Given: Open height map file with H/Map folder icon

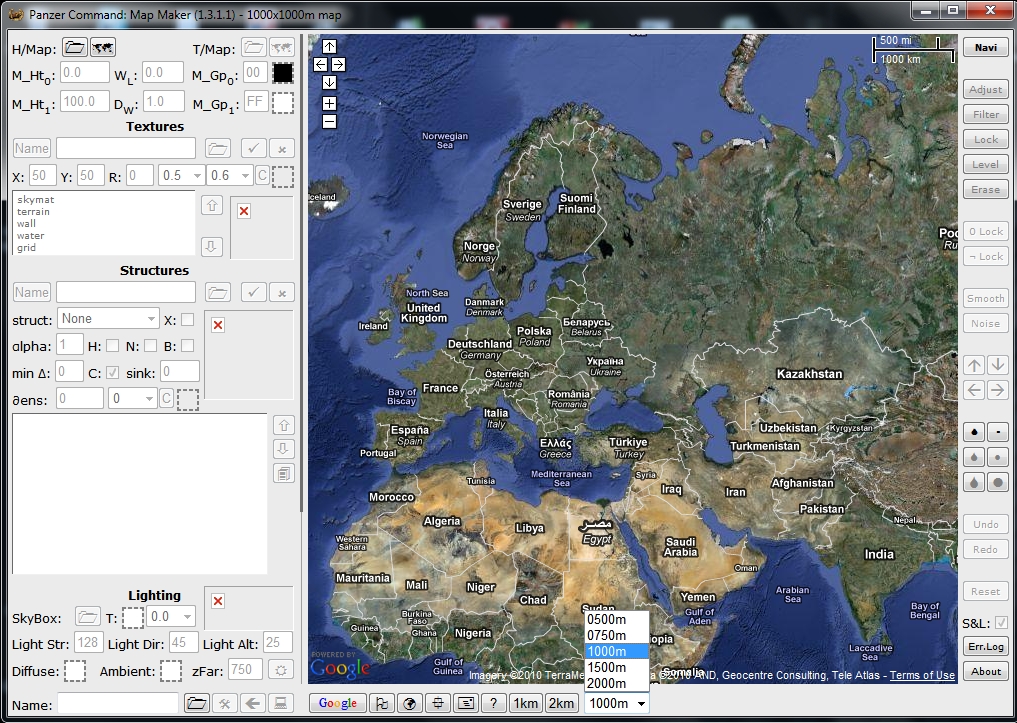Looking at the screenshot, I should (75, 47).
